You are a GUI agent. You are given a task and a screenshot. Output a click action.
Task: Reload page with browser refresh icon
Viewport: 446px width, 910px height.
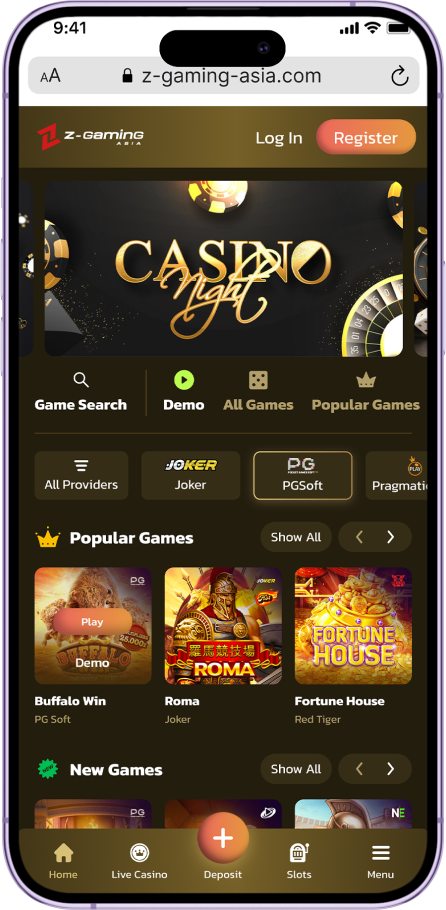399,76
